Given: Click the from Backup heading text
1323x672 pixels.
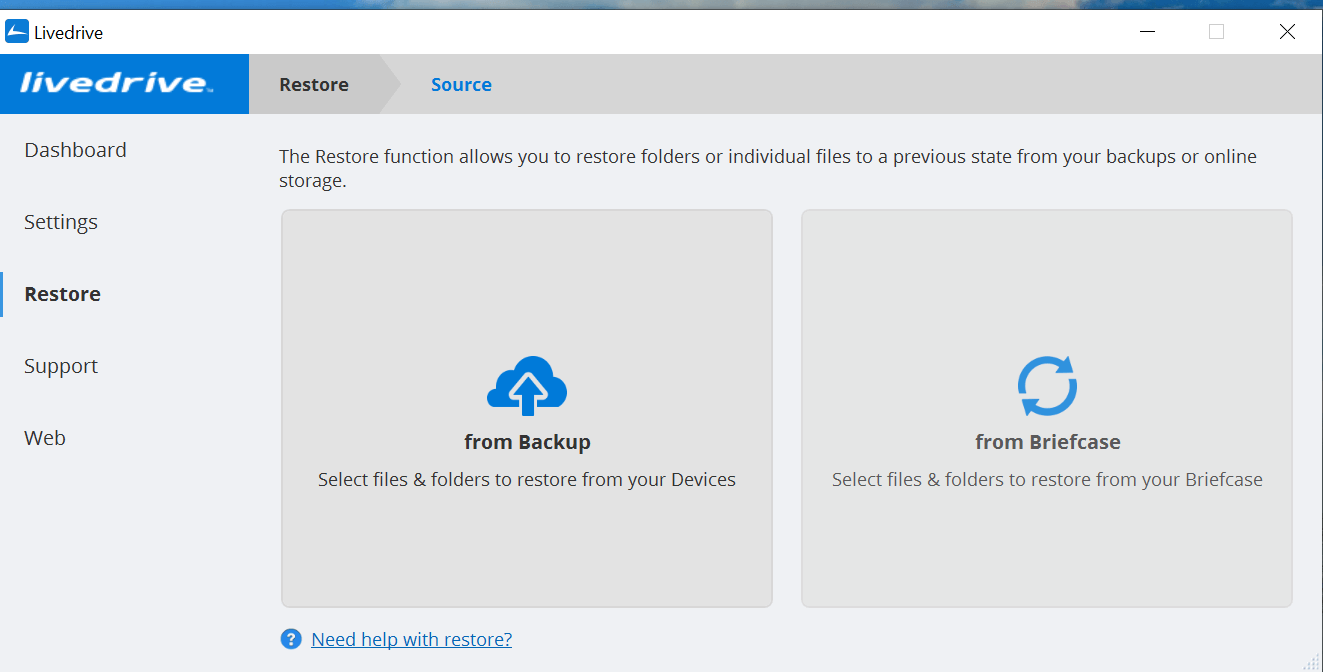Looking at the screenshot, I should (527, 441).
